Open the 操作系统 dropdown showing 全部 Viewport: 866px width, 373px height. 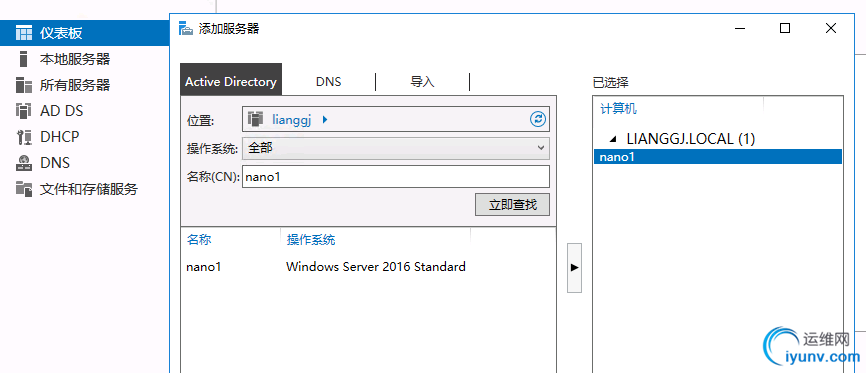point(396,148)
